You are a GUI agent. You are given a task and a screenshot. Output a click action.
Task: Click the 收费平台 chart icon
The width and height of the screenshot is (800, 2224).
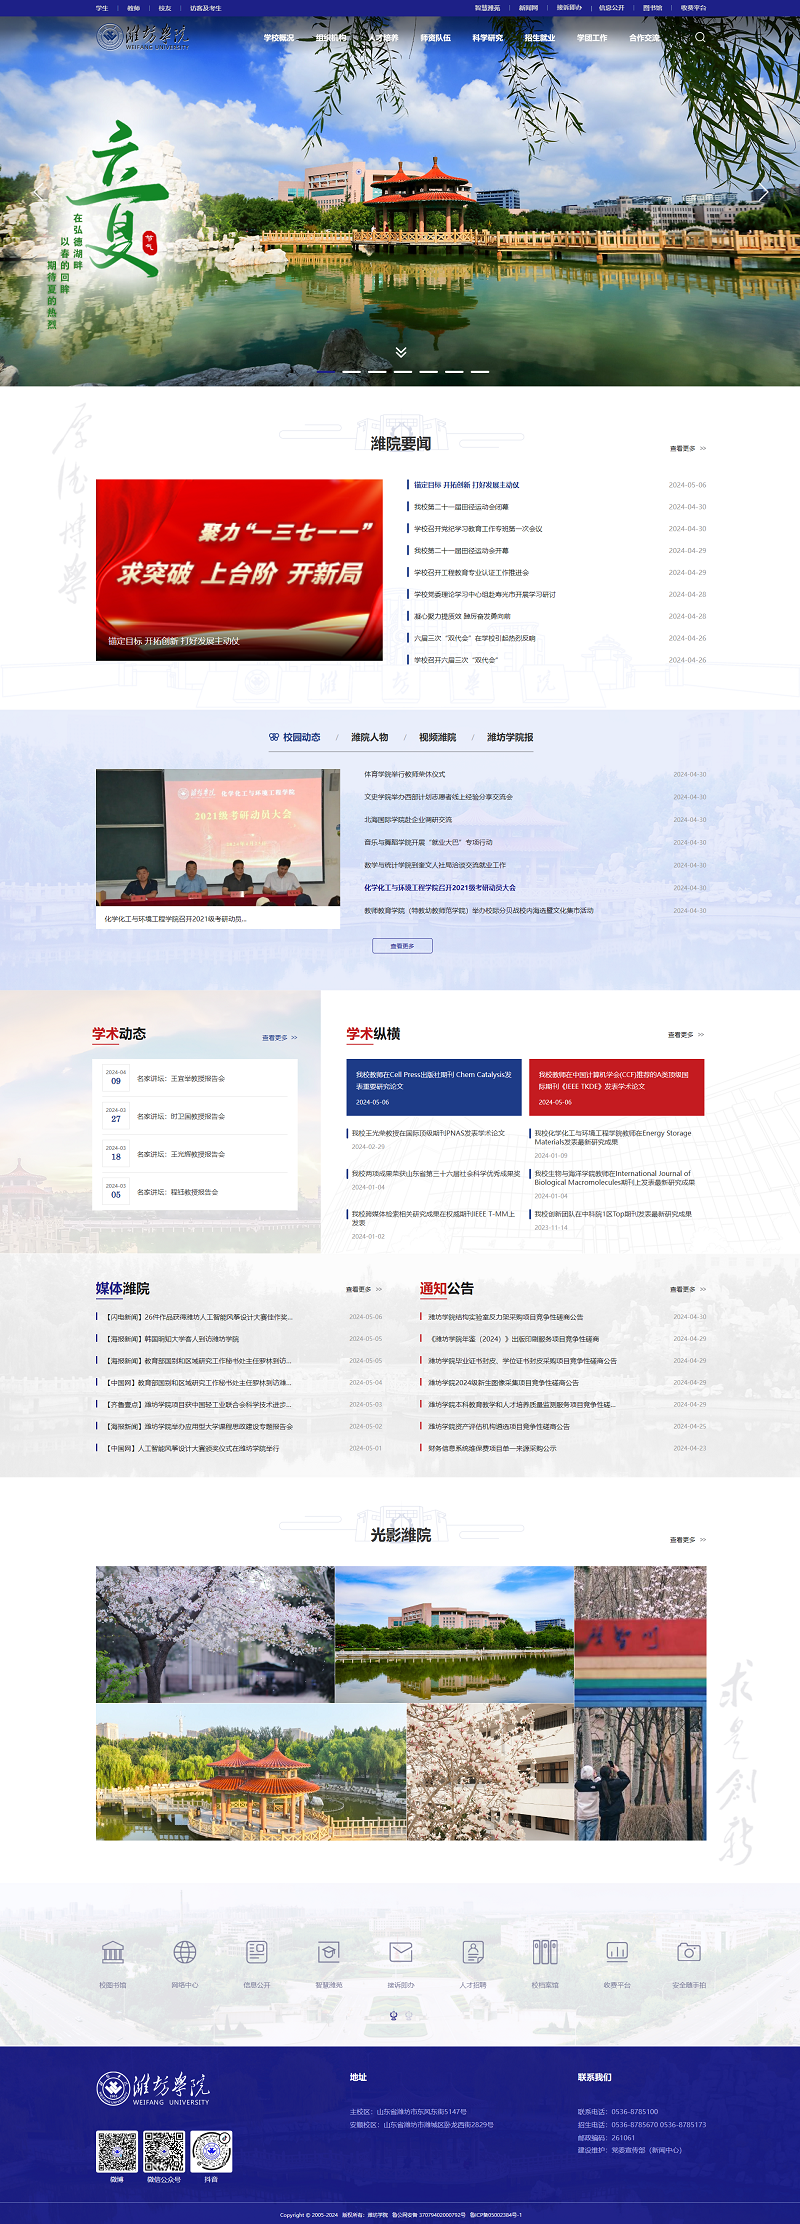617,1952
